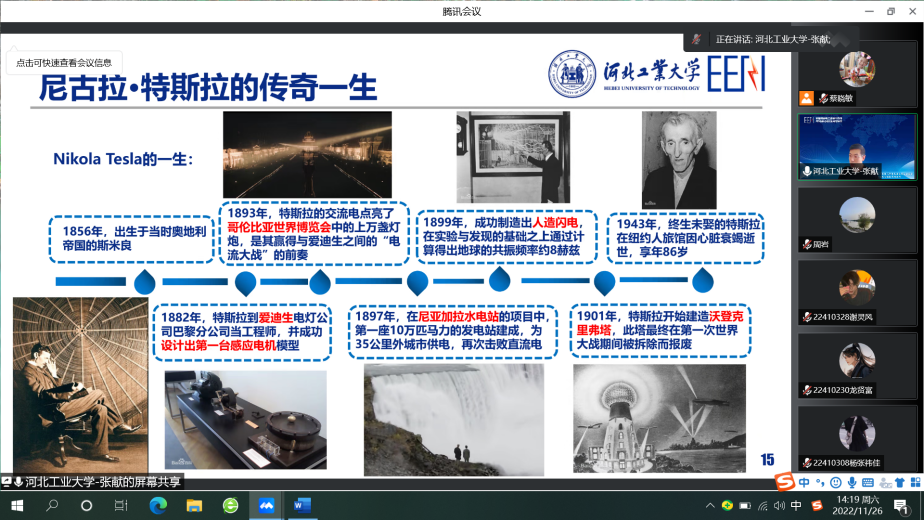Screen dimensions: 924x520
Task: Click the Windows Start button
Action: (x=17, y=506)
